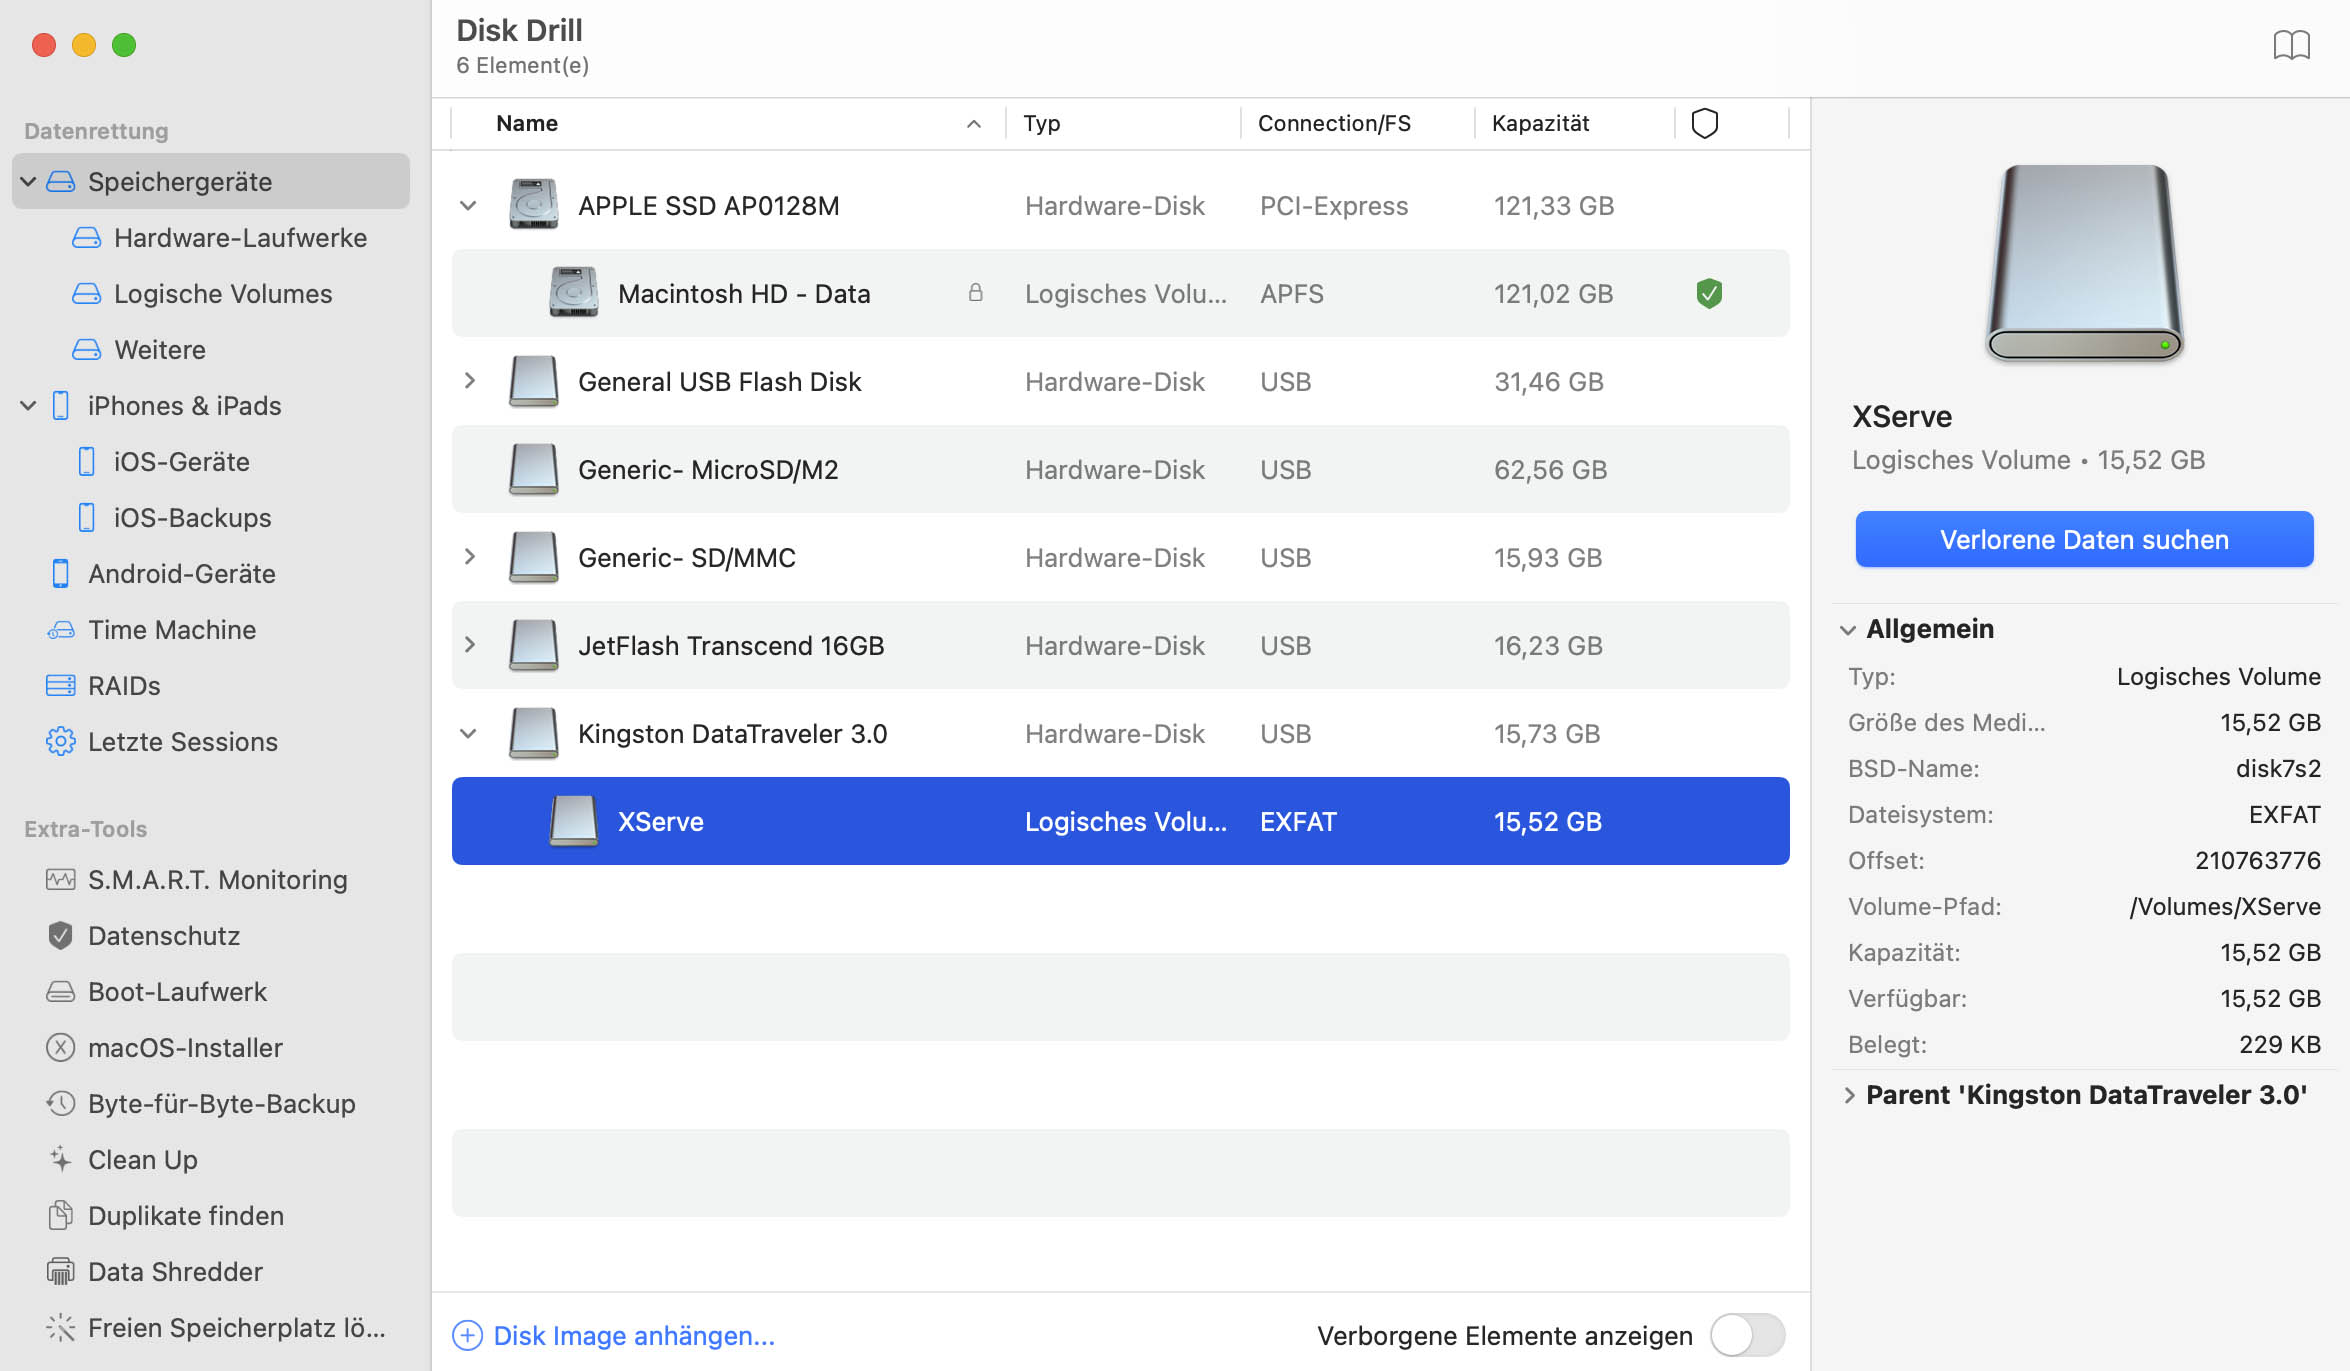Screen dimensions: 2350x1371
Task: Click the iOS-Backups phone icon
Action: pyautogui.click(x=87, y=517)
